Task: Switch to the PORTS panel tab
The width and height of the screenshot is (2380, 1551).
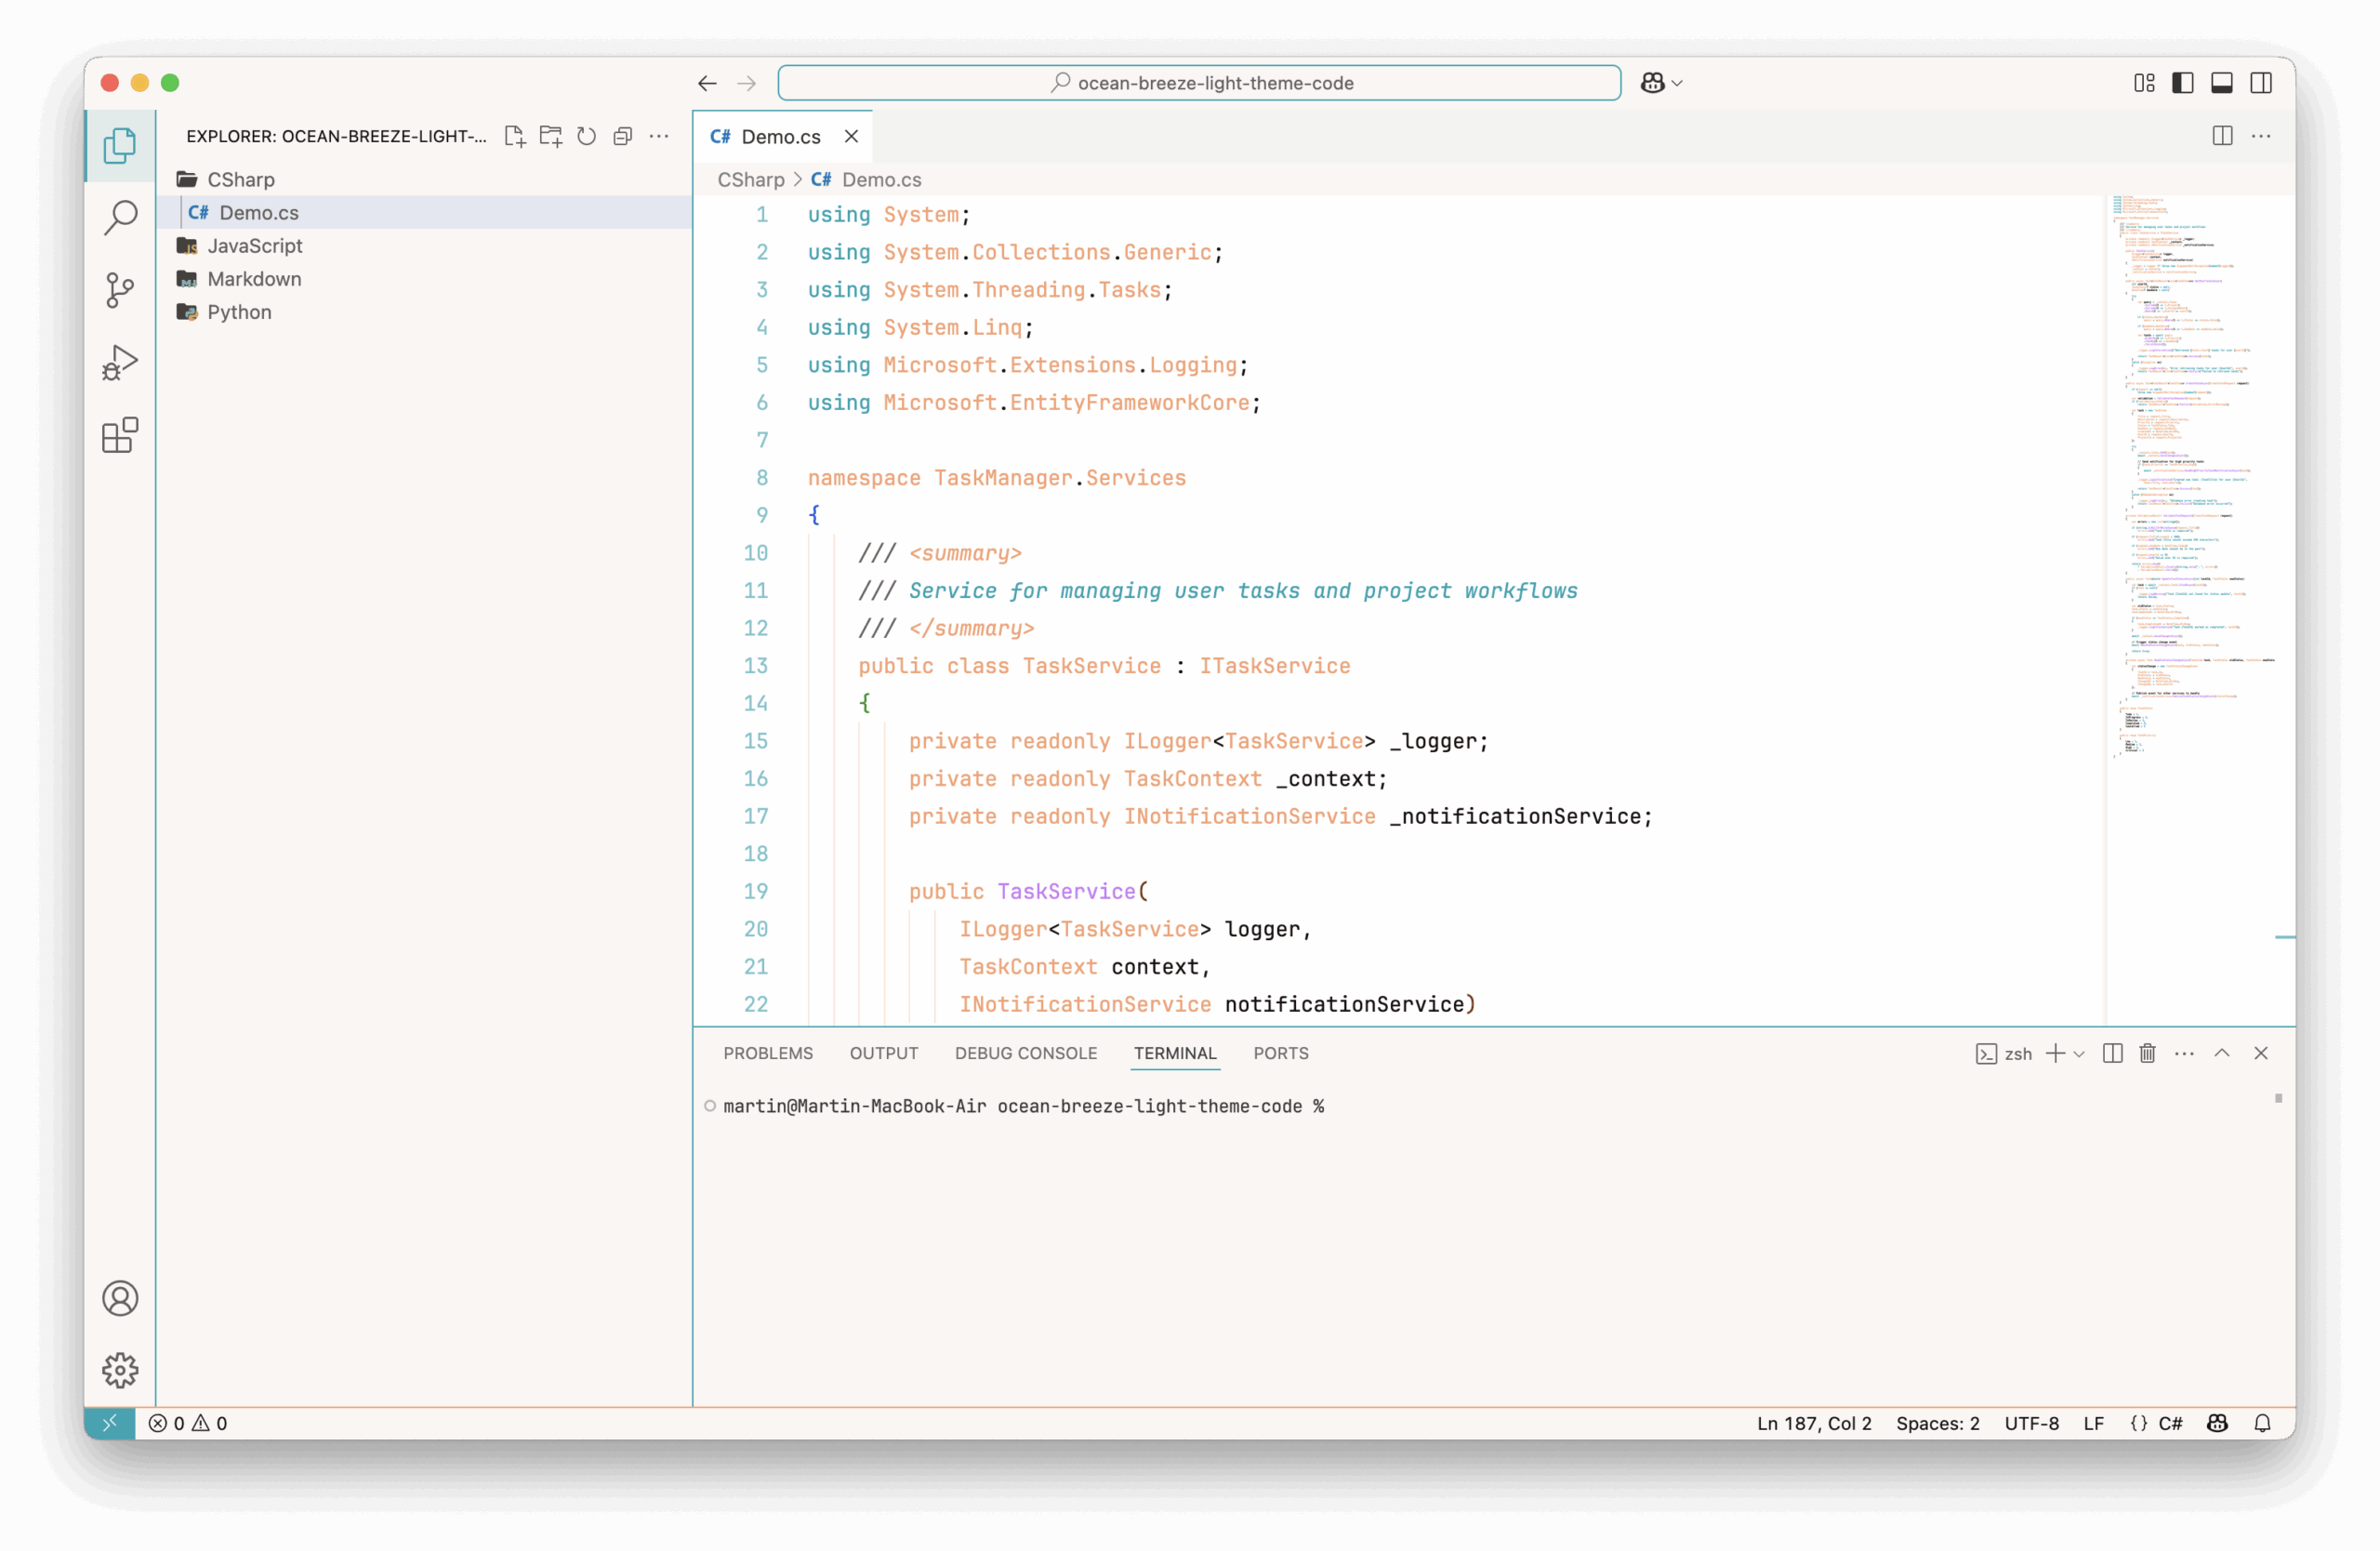Action: (1281, 1053)
